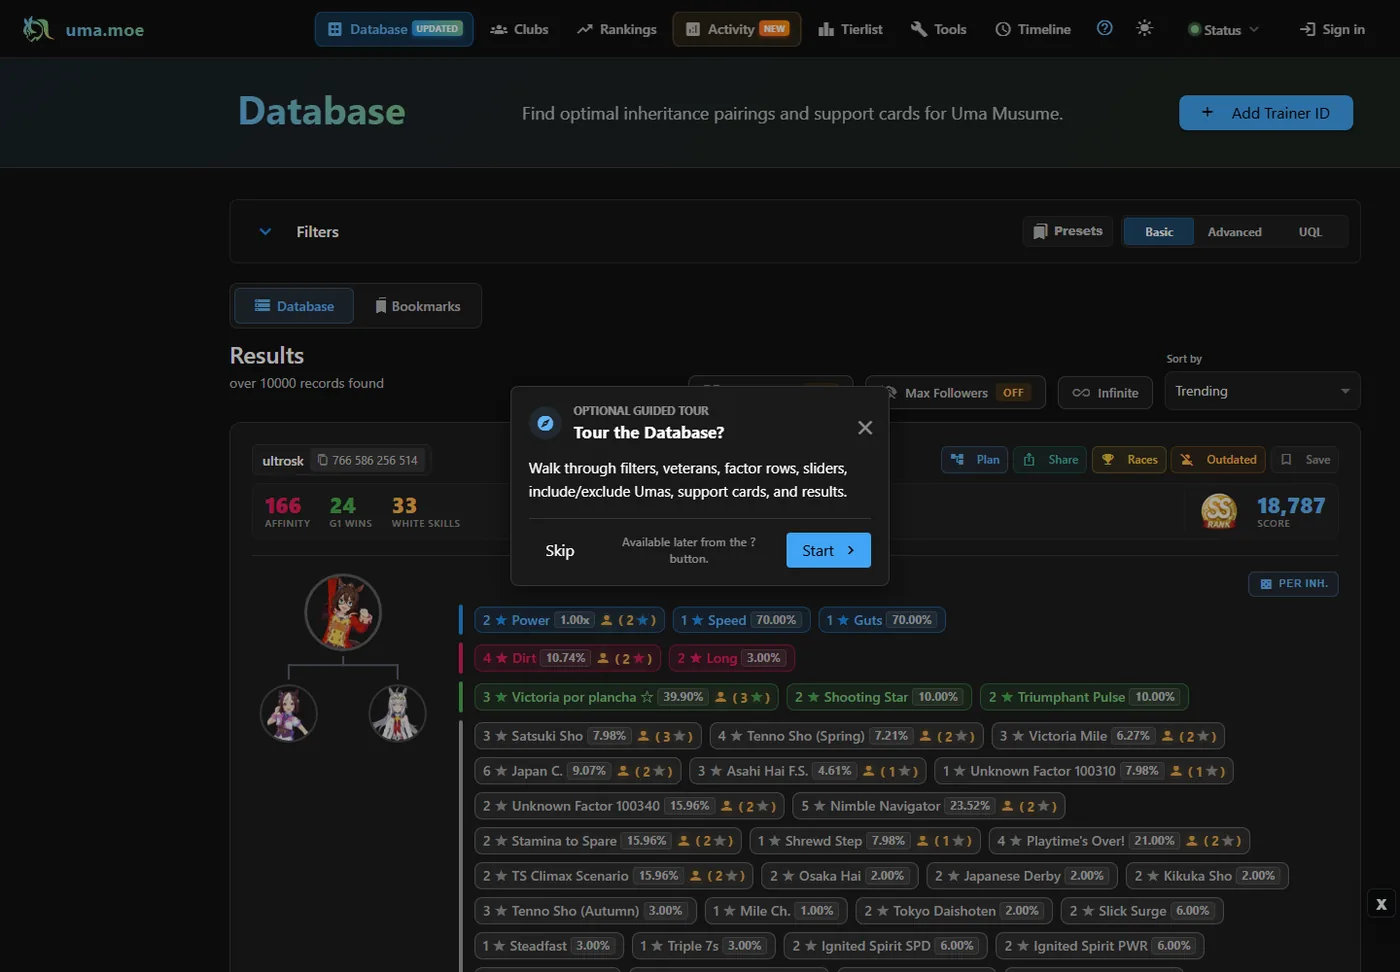Open the Activity page

click(x=737, y=29)
